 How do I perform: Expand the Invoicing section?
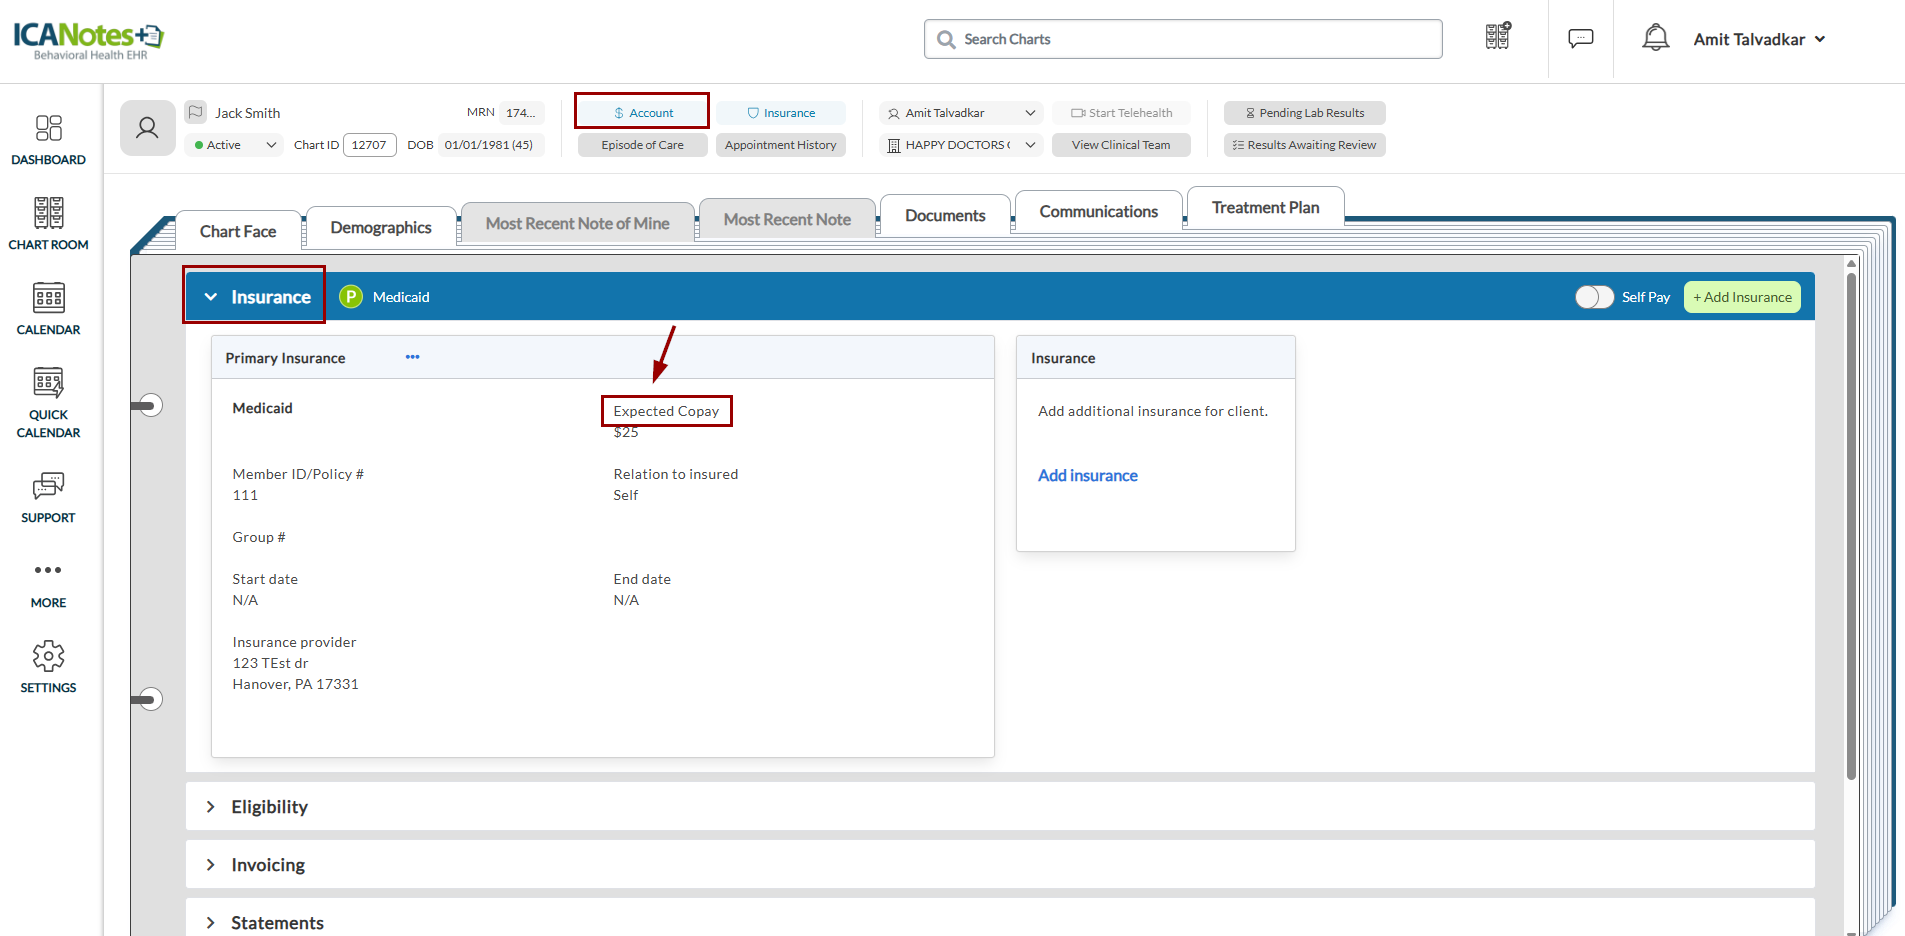pos(267,865)
